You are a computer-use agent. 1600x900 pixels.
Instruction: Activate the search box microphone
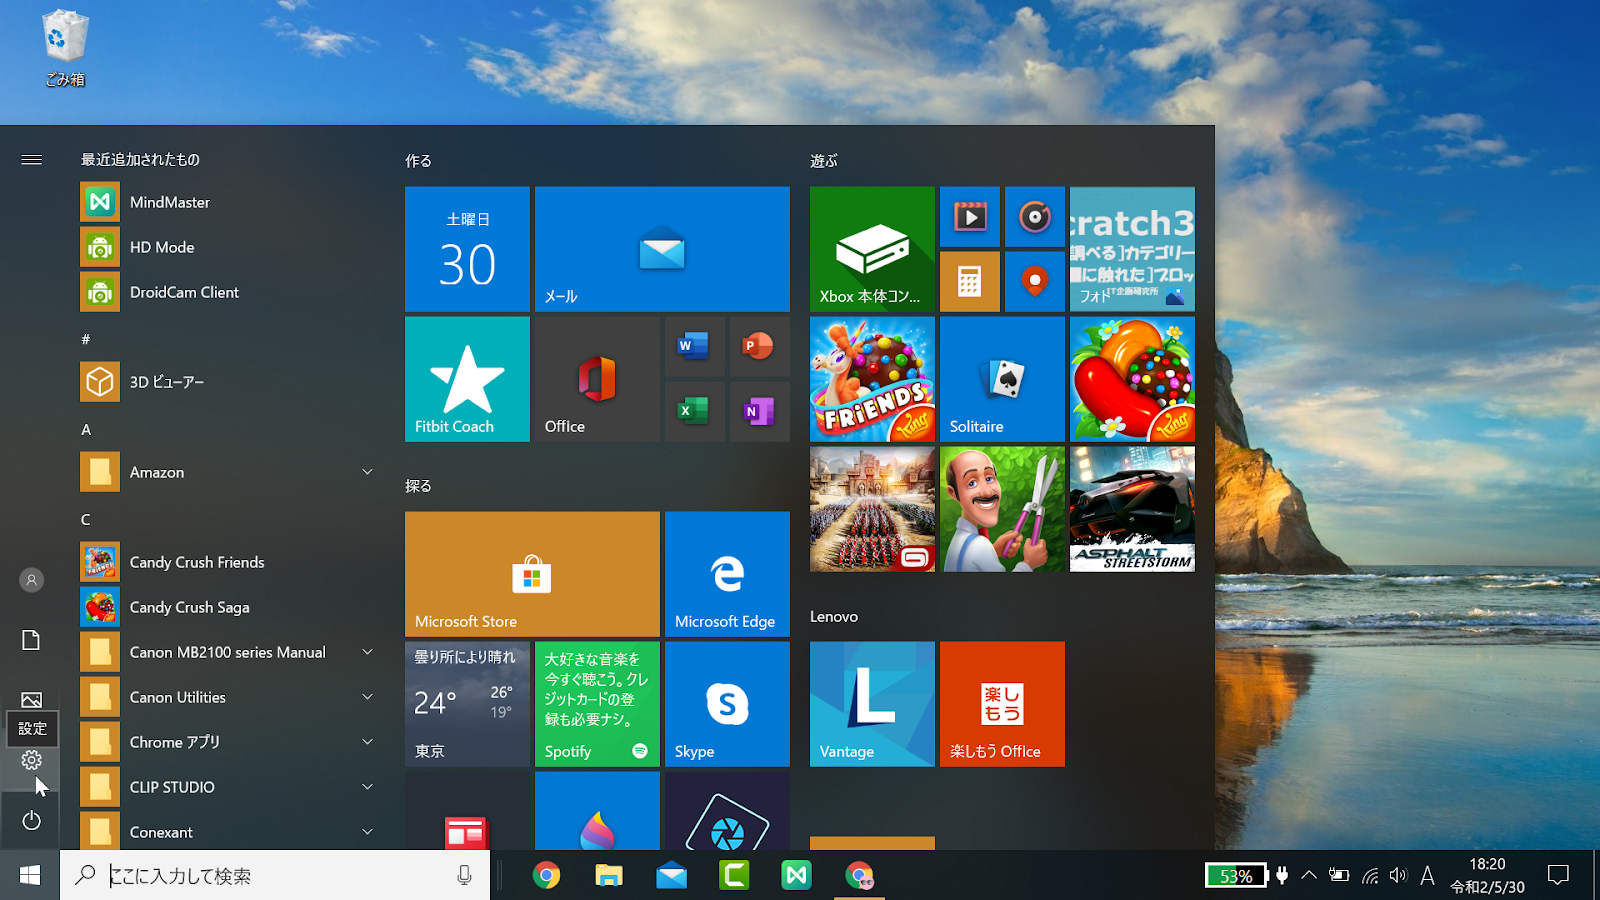(x=464, y=875)
